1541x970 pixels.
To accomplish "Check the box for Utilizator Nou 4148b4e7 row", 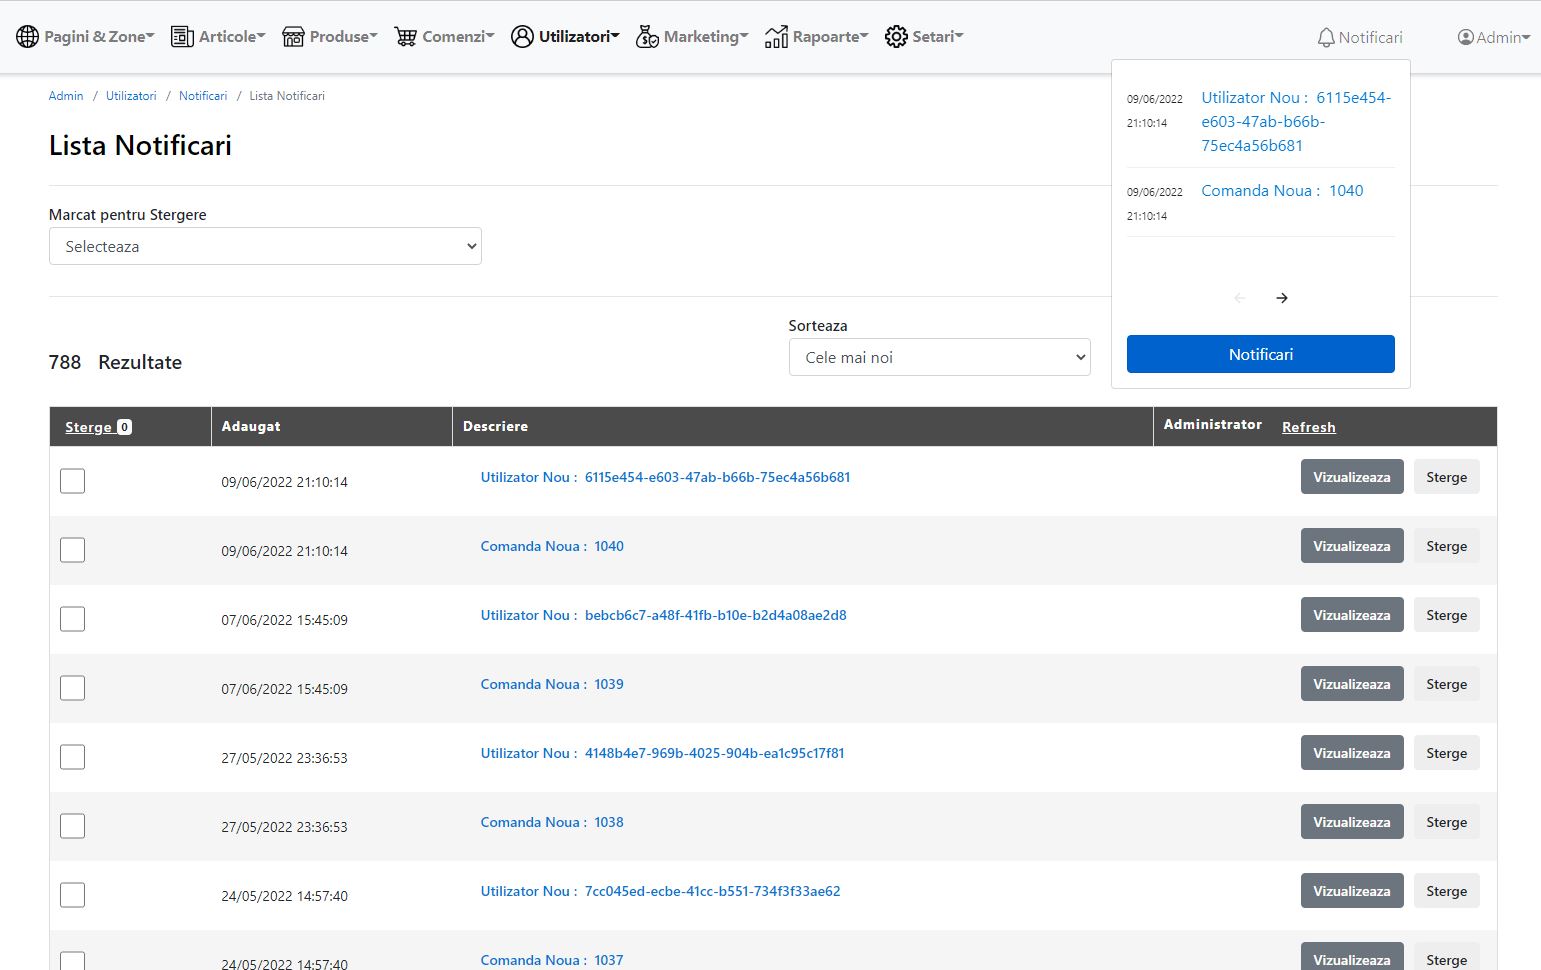I will tap(72, 757).
